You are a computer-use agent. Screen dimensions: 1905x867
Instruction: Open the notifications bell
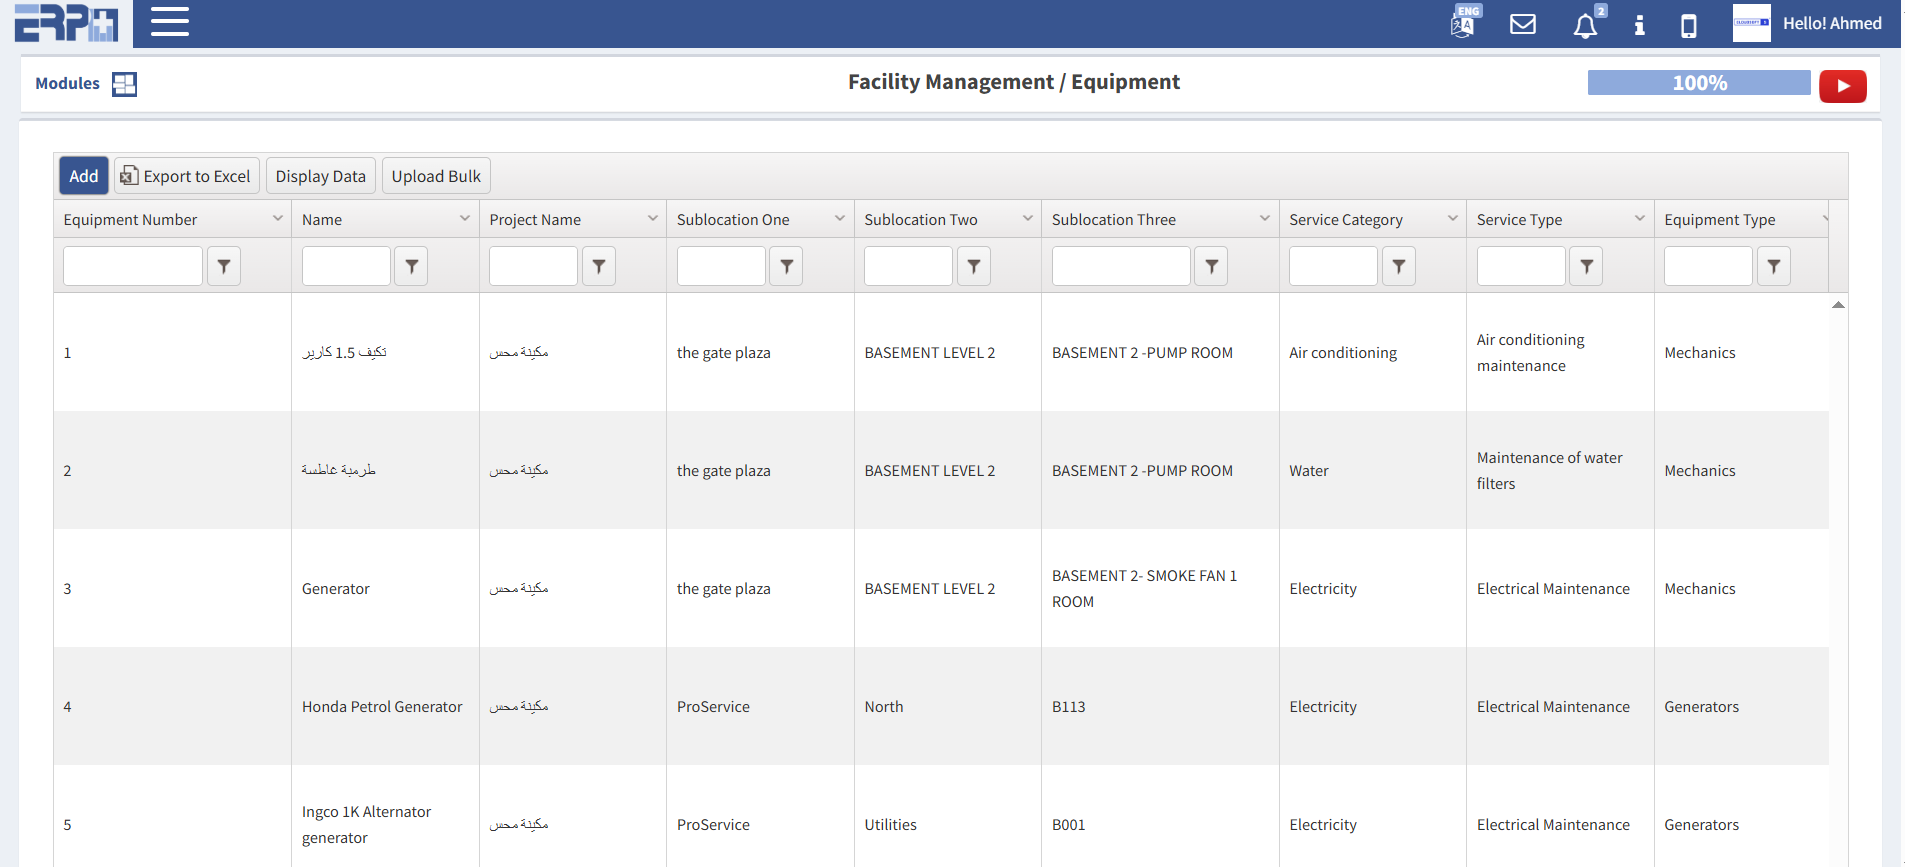pyautogui.click(x=1585, y=25)
